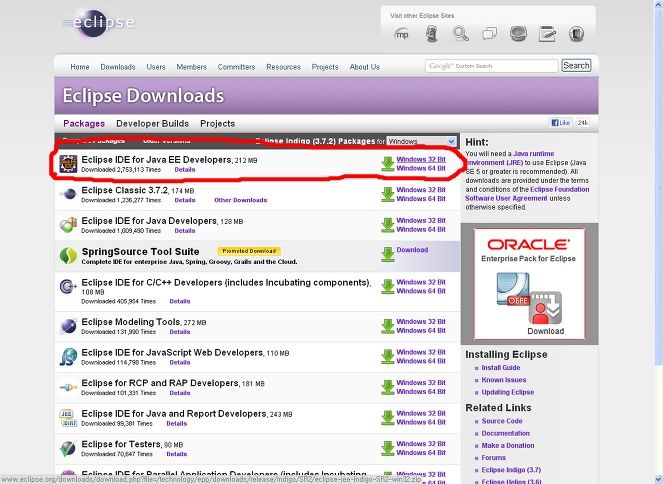
Task: Click green download arrow for C/C++ Developers
Action: click(388, 287)
